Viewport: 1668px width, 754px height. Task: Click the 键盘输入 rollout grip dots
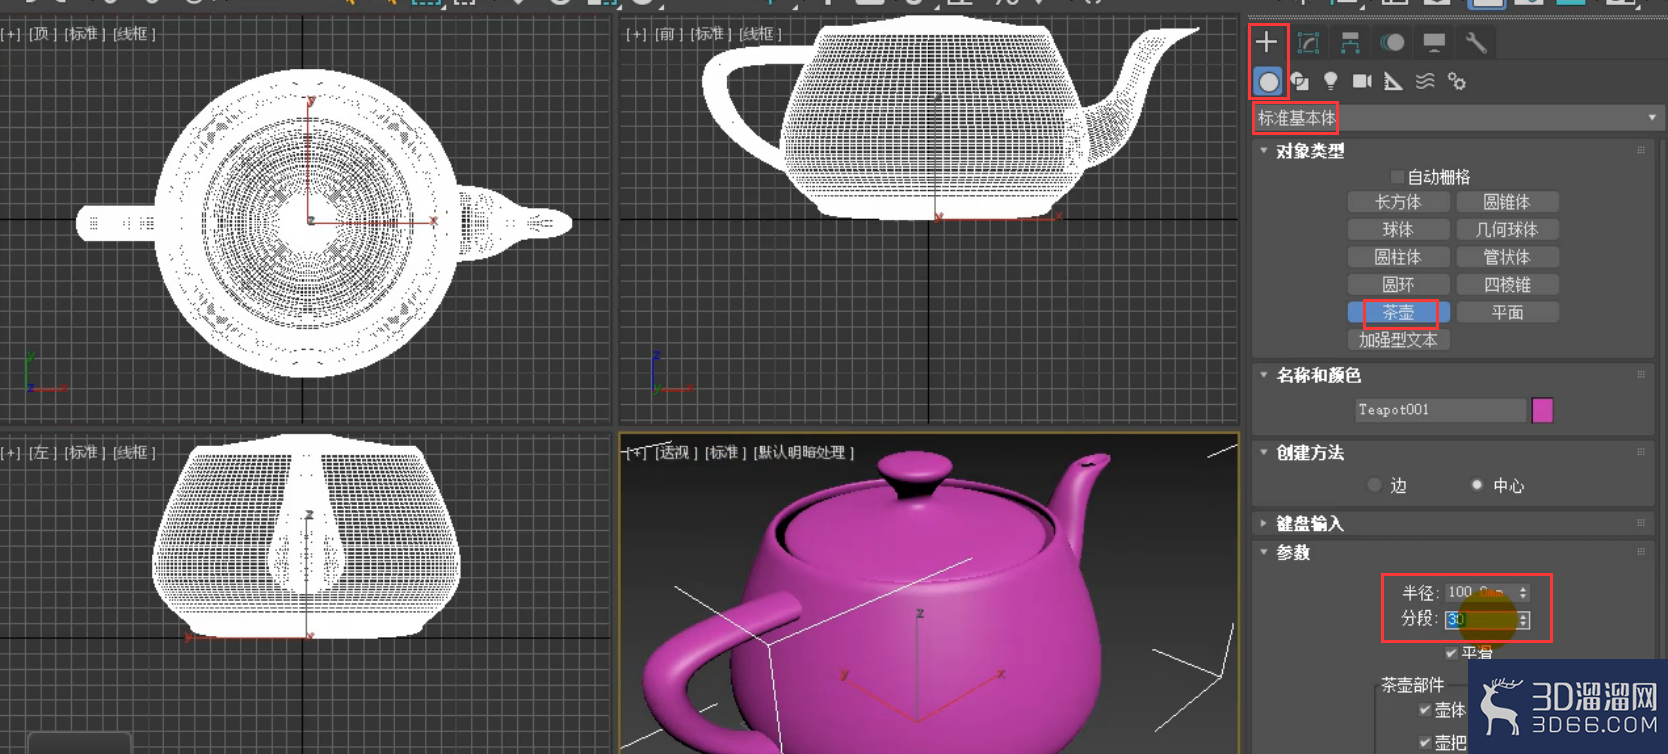click(x=1641, y=522)
